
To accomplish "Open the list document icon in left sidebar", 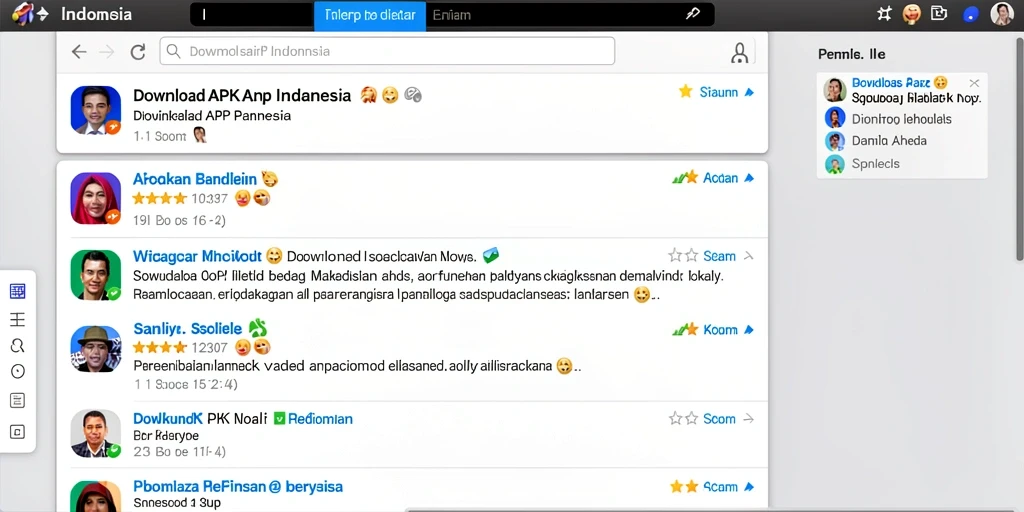I will 18,401.
